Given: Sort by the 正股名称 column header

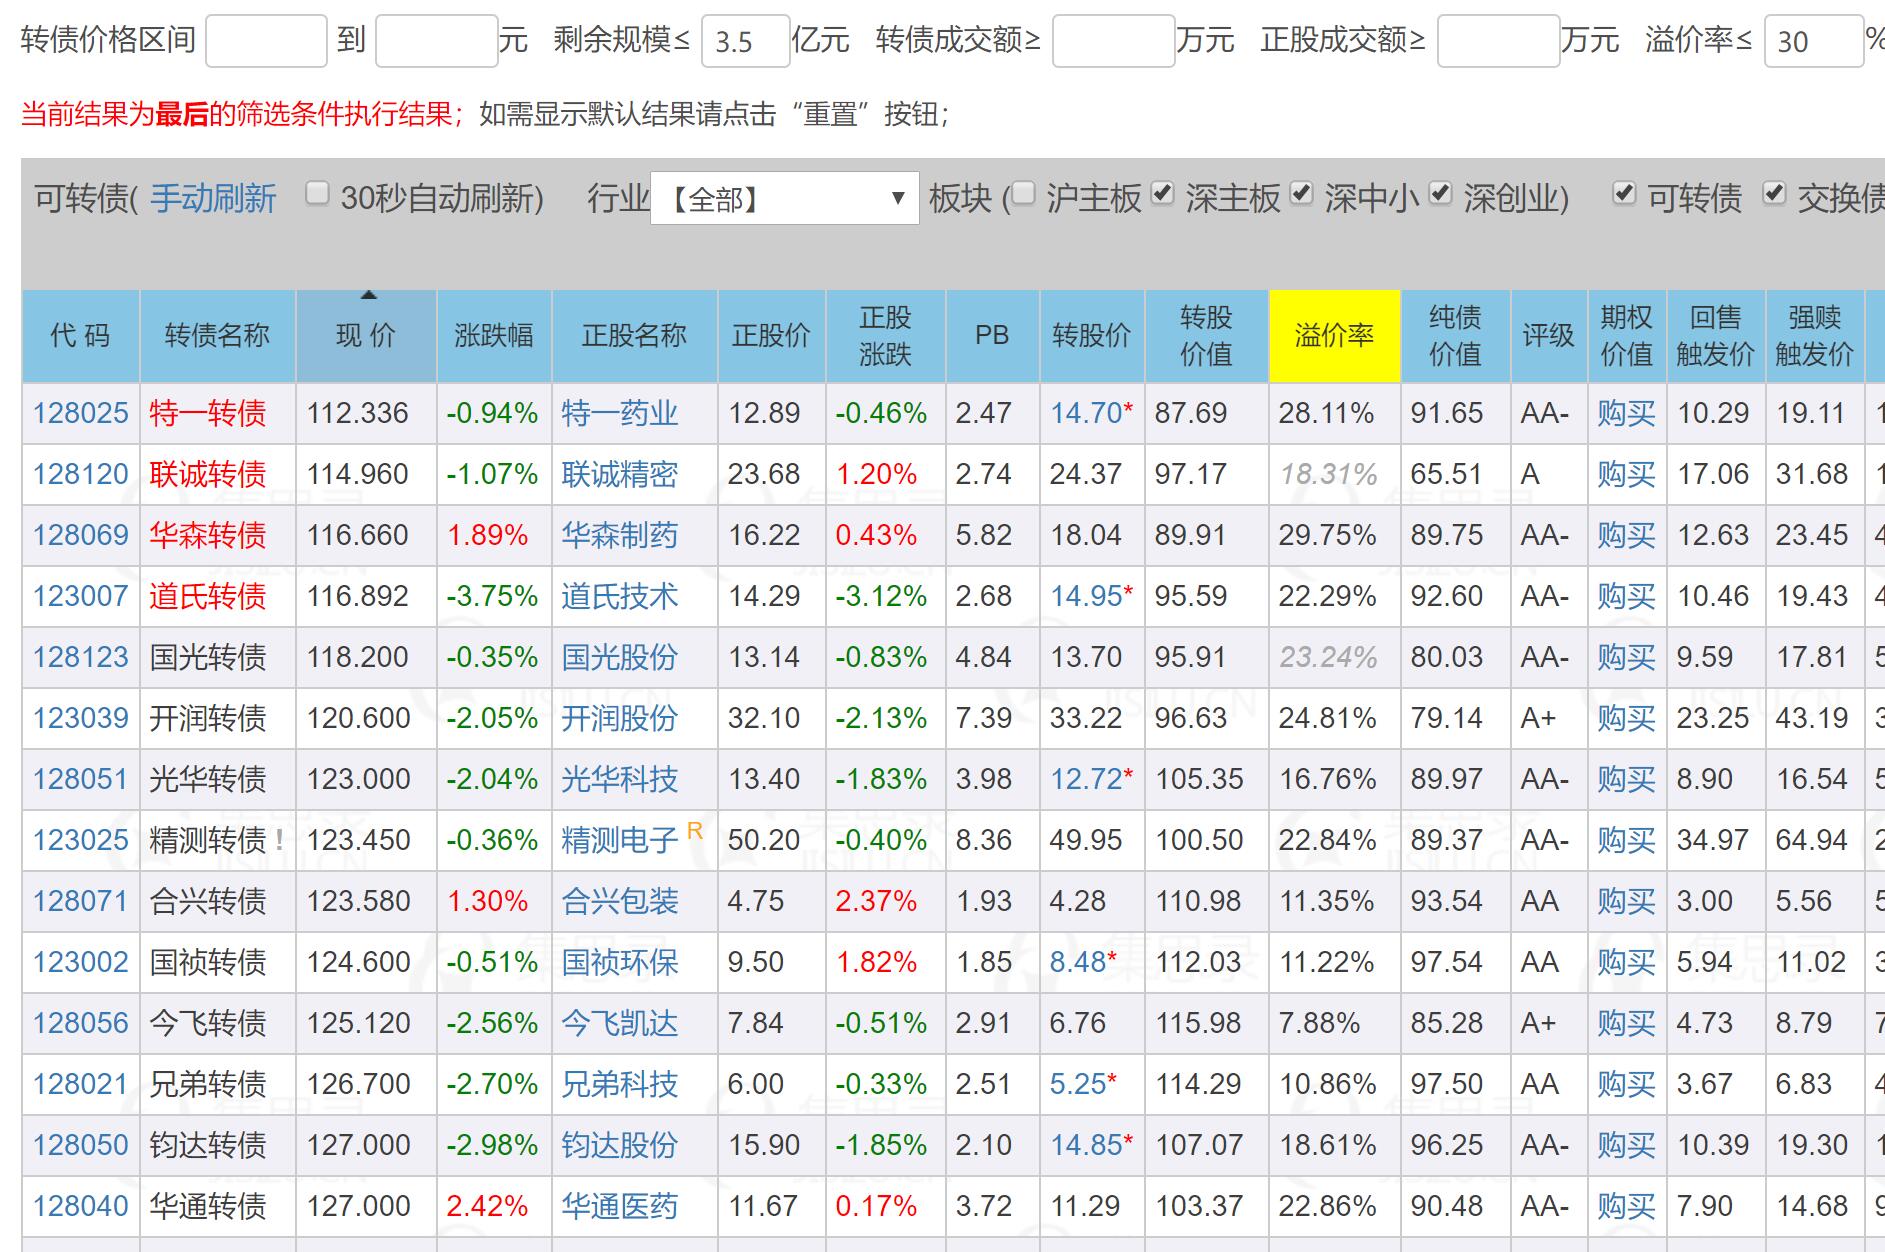Looking at the screenshot, I should click(x=634, y=336).
